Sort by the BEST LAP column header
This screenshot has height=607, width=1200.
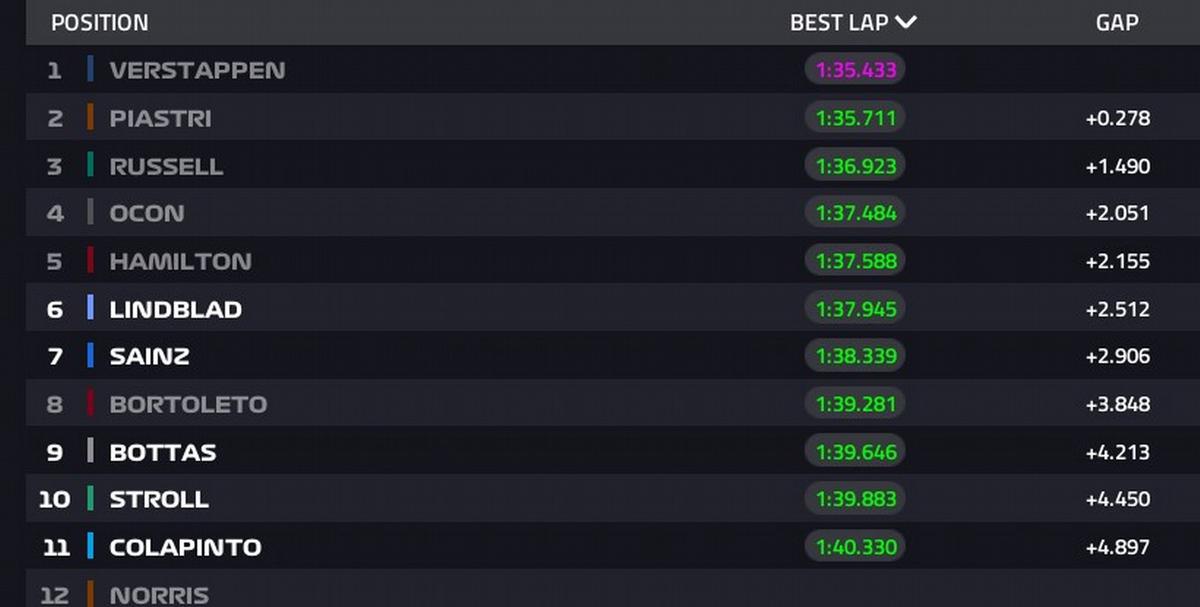coord(839,23)
